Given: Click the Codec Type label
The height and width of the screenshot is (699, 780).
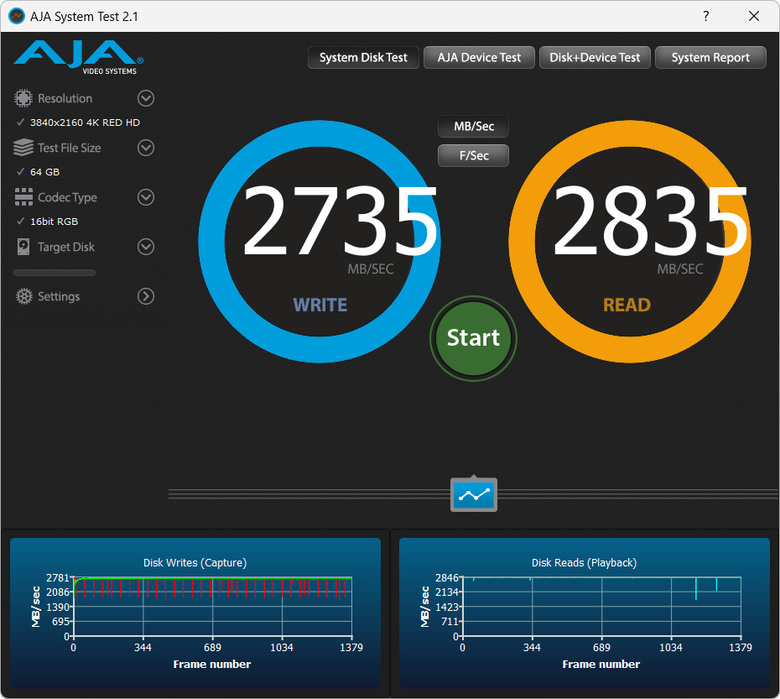Looking at the screenshot, I should click(67, 198).
